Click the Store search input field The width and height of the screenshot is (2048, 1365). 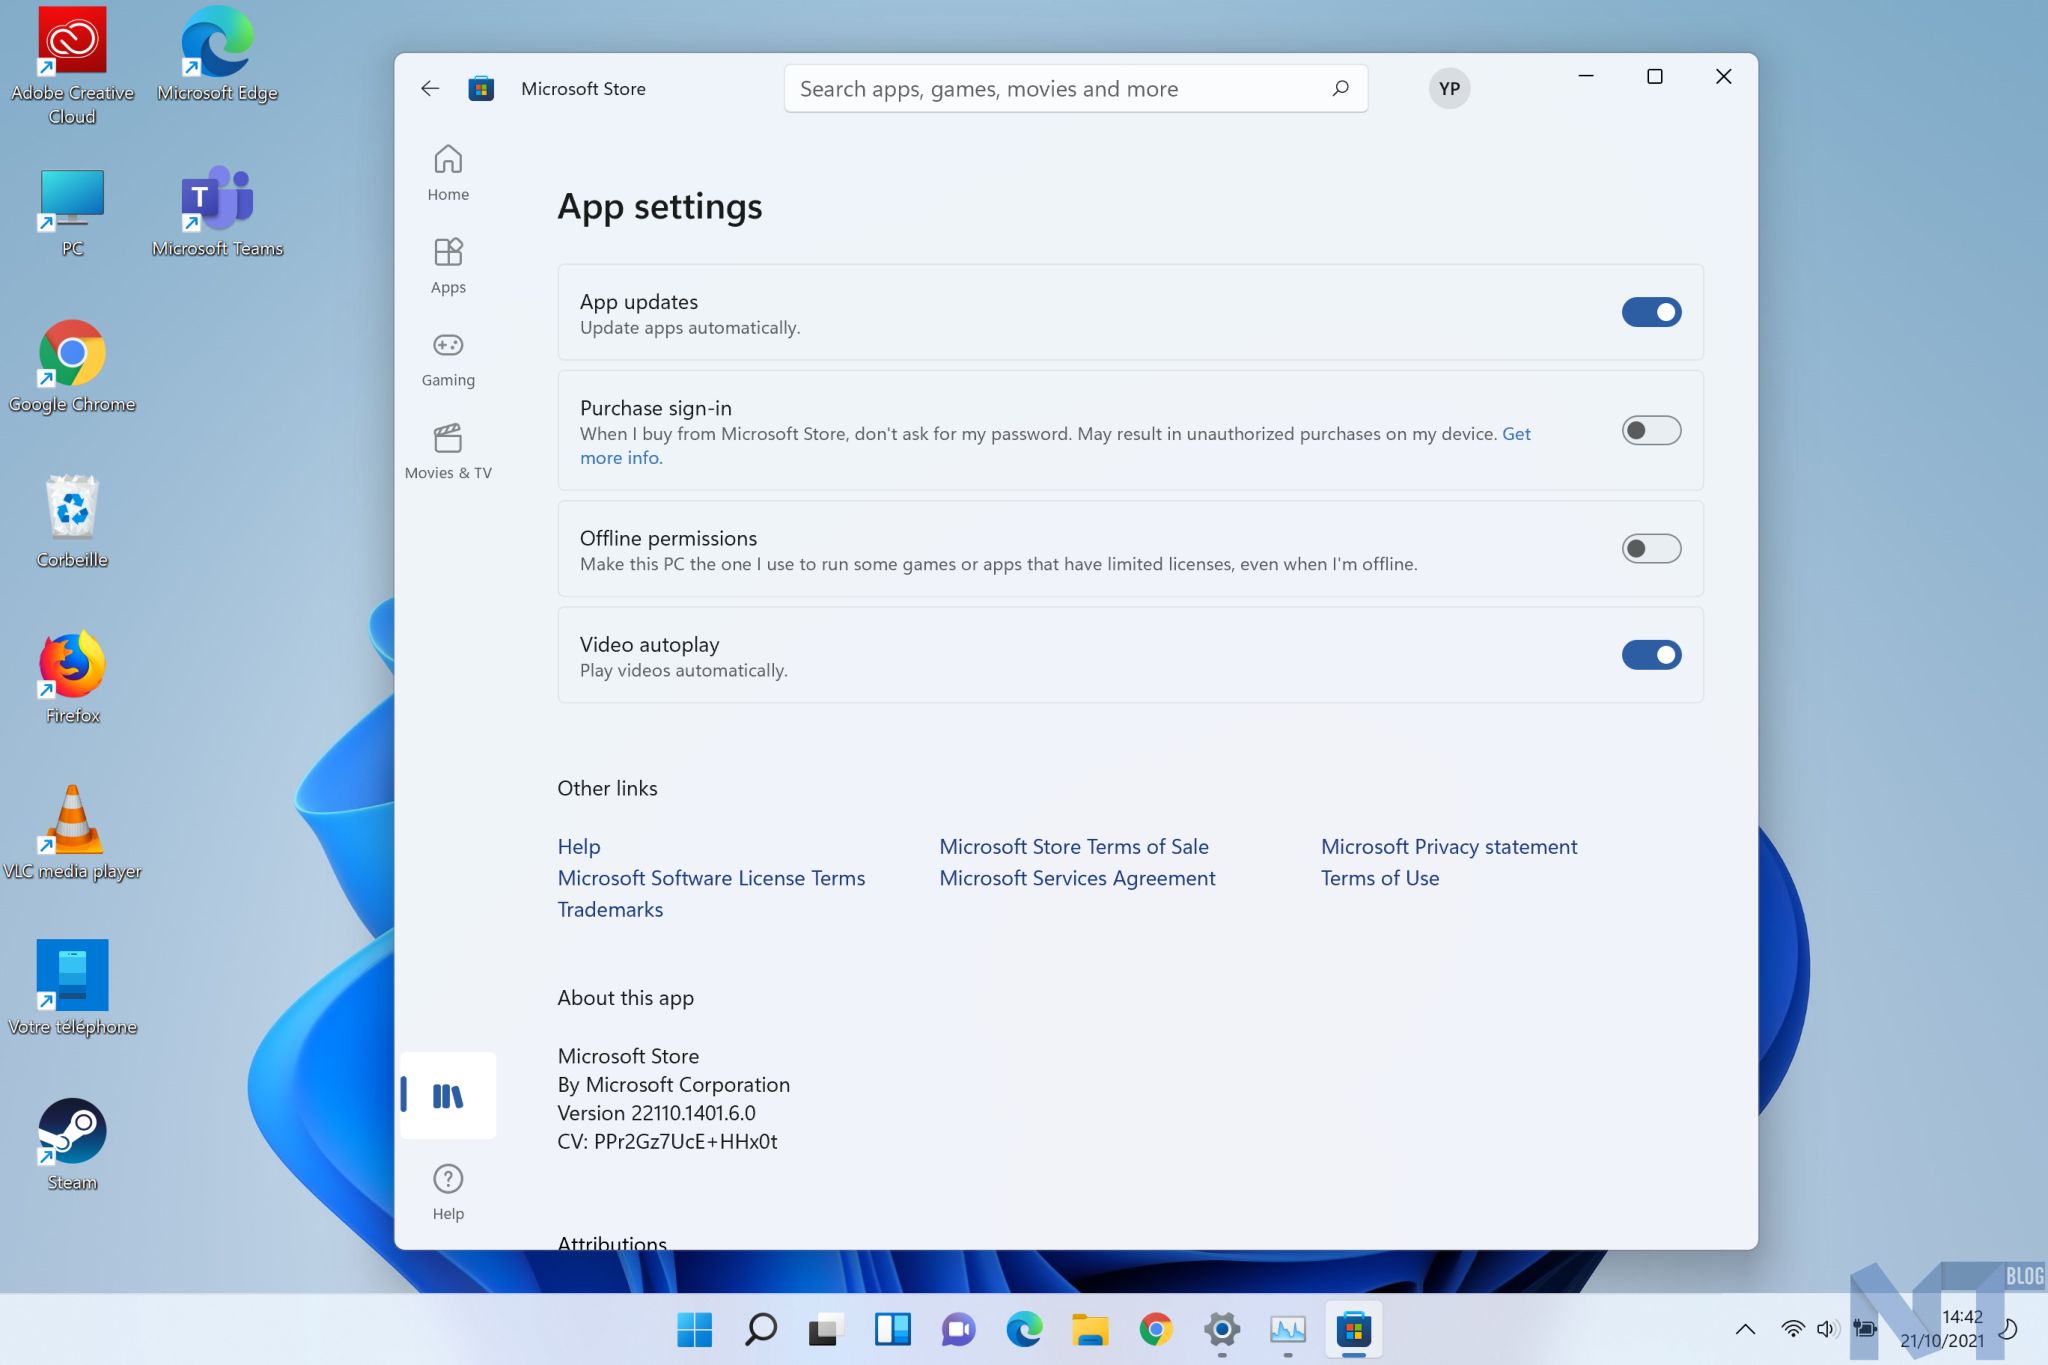coord(1050,89)
